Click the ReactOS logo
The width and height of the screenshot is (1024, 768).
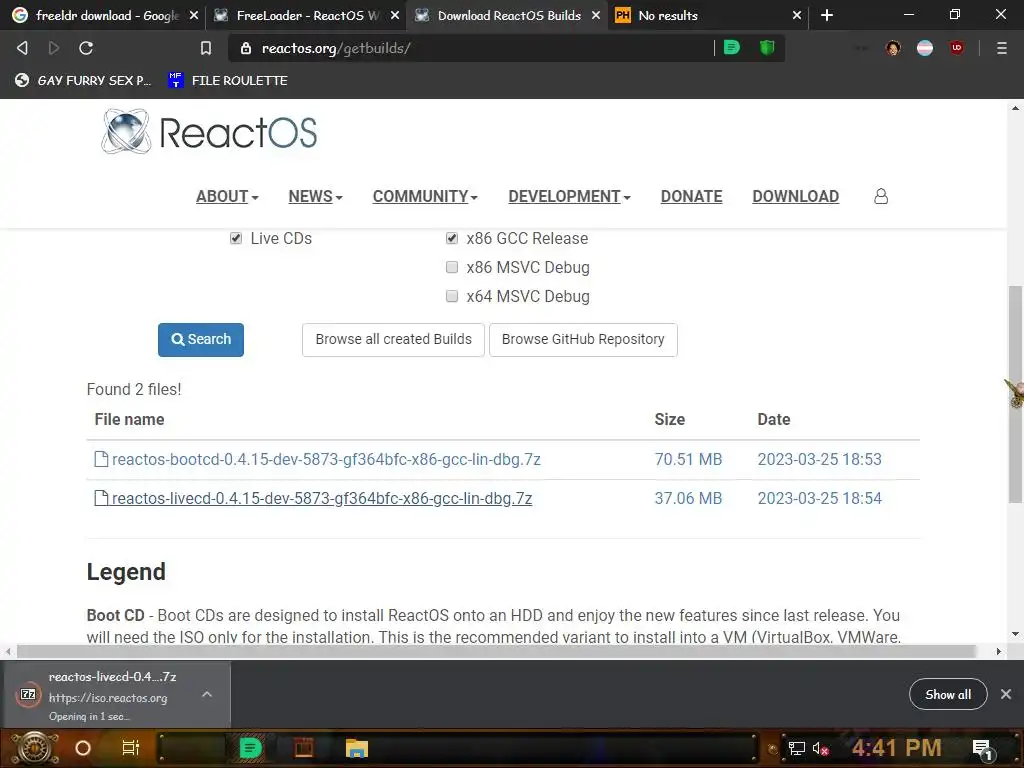click(209, 133)
